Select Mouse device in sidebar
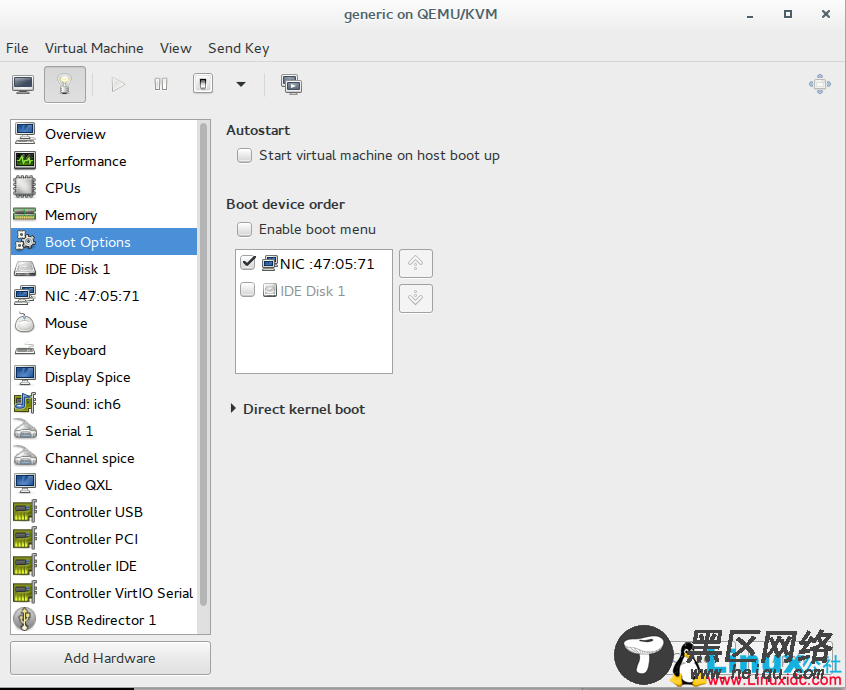This screenshot has width=846, height=690. [x=104, y=323]
